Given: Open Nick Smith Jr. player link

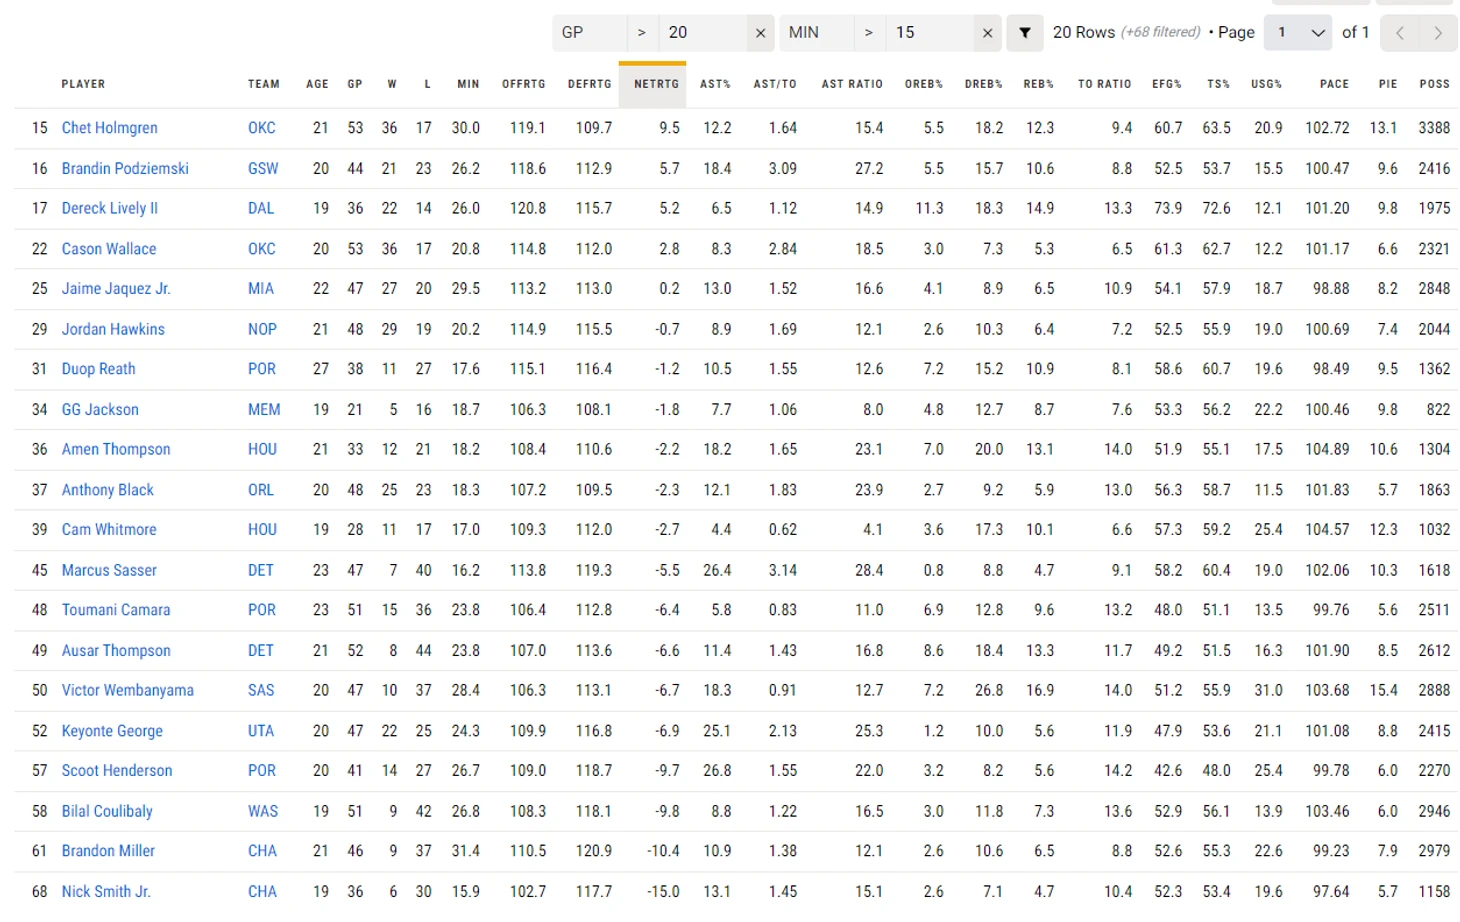Looking at the screenshot, I should point(106,892).
